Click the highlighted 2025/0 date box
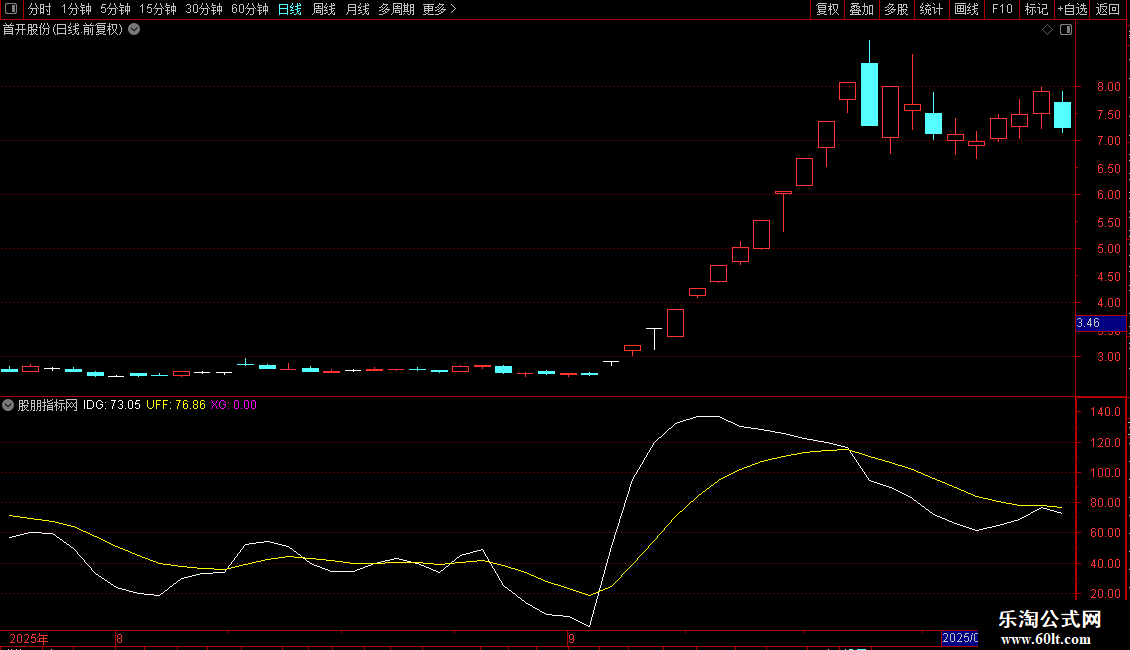This screenshot has width=1130, height=650. tap(960, 638)
